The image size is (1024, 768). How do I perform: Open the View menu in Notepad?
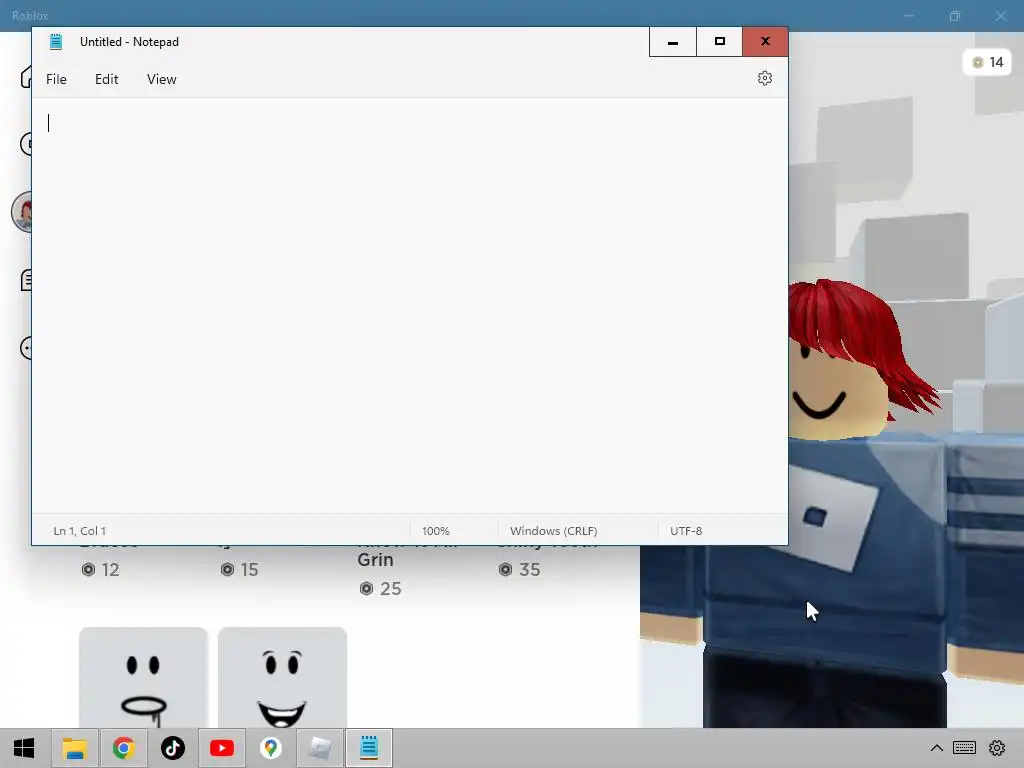click(161, 79)
